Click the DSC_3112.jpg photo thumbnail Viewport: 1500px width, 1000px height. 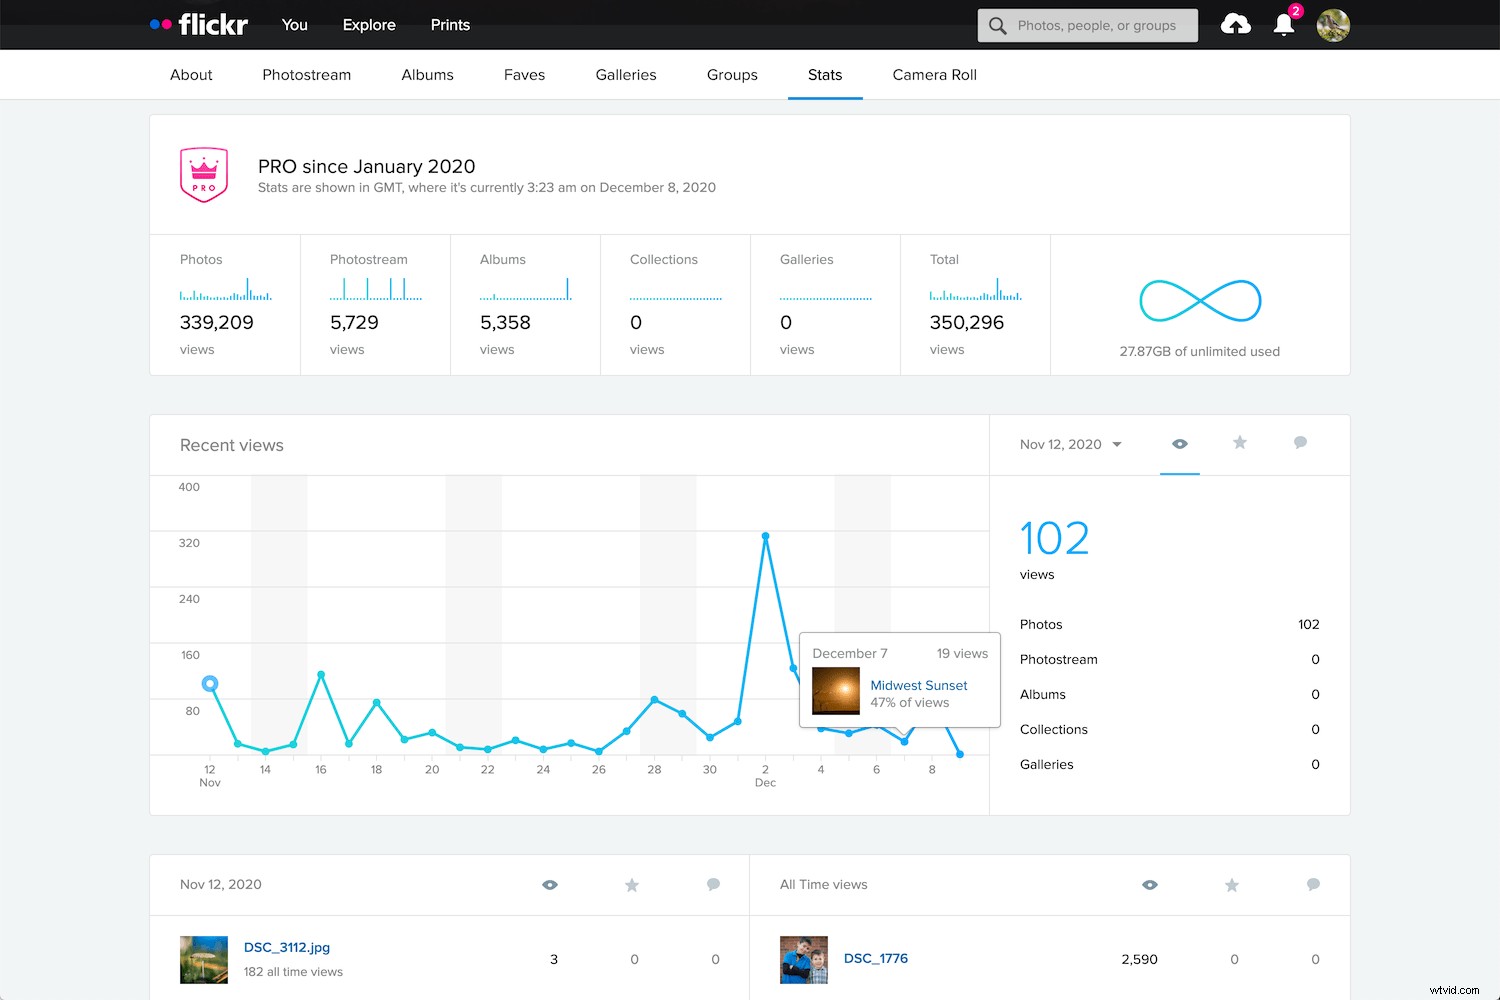tap(203, 958)
